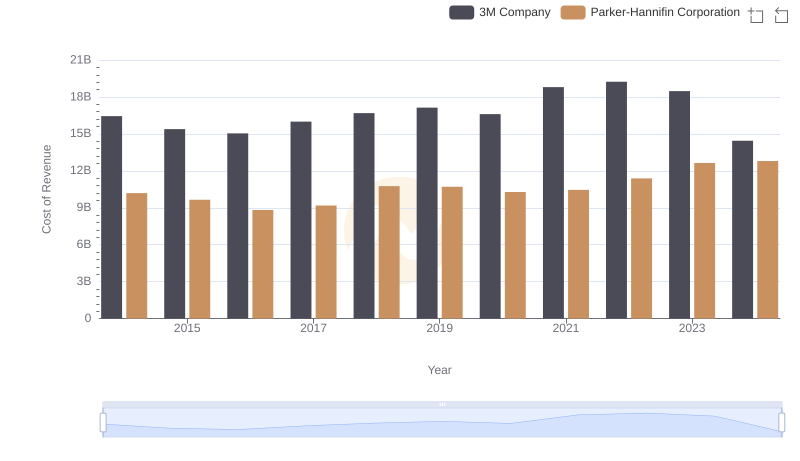Toggle Parker-Hannifin Corporation series in legend
Viewport: 800px width, 461px height.
click(650, 12)
